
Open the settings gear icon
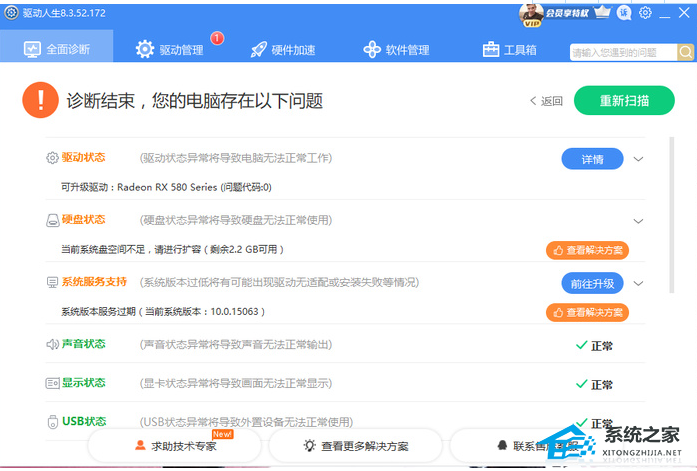(646, 13)
